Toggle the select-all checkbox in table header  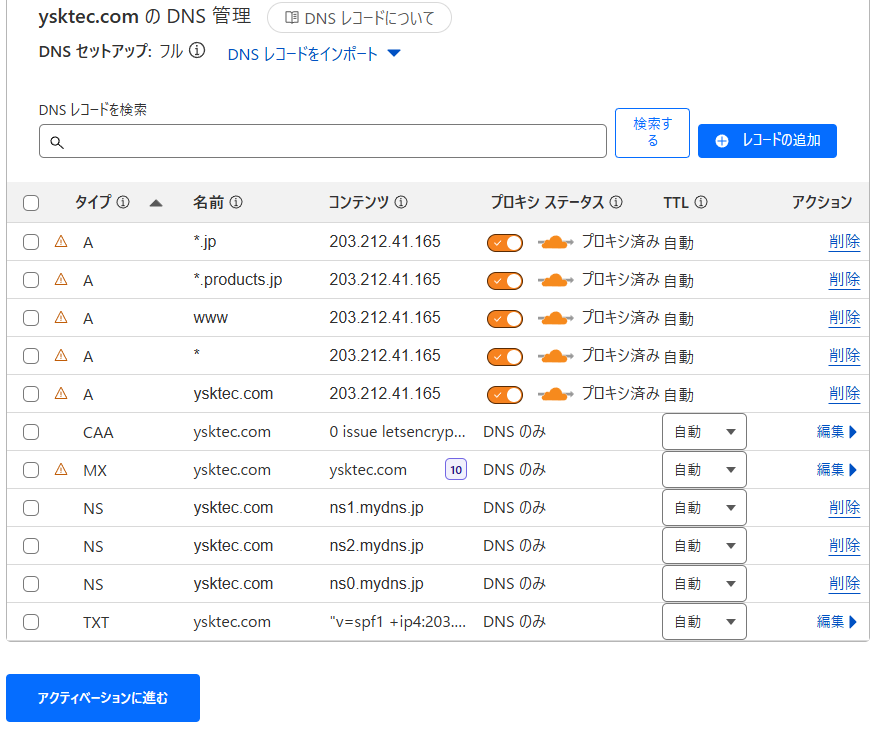[31, 203]
